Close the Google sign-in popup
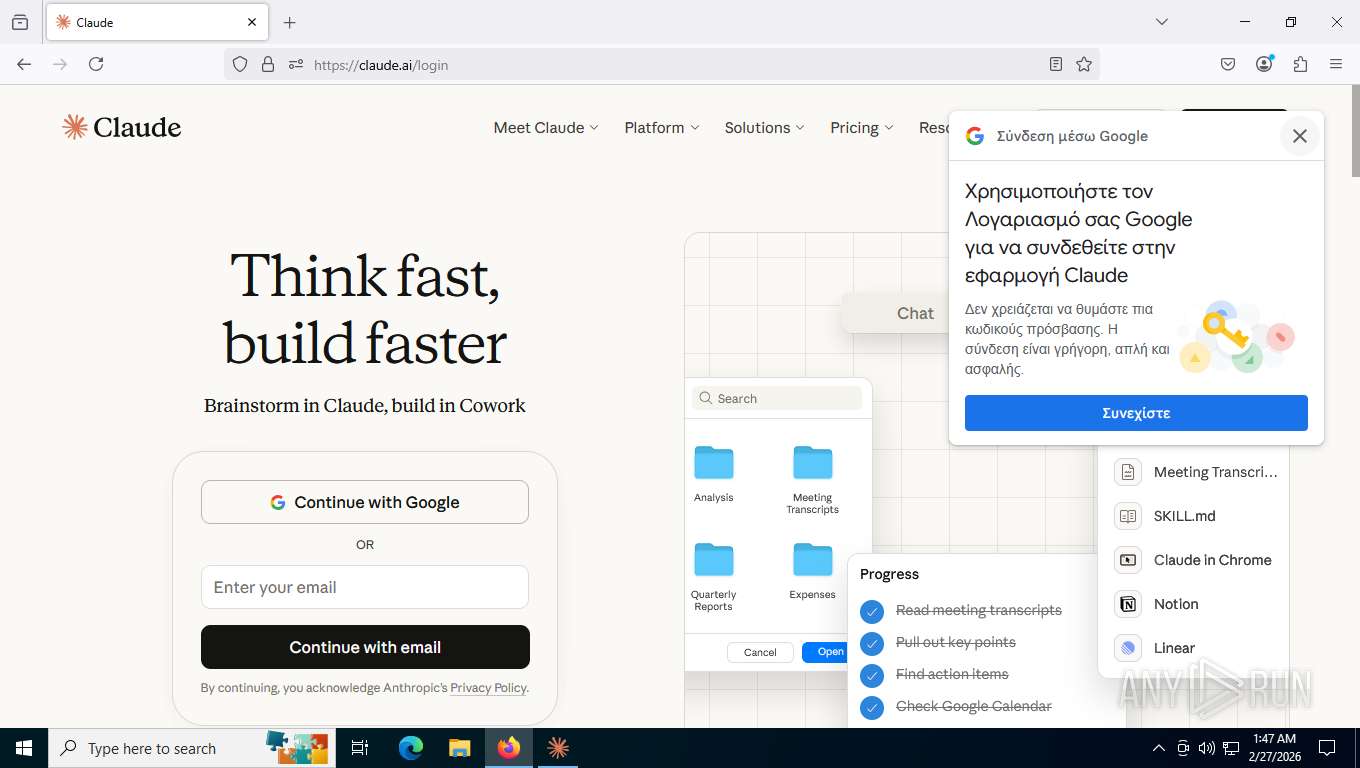 1300,136
